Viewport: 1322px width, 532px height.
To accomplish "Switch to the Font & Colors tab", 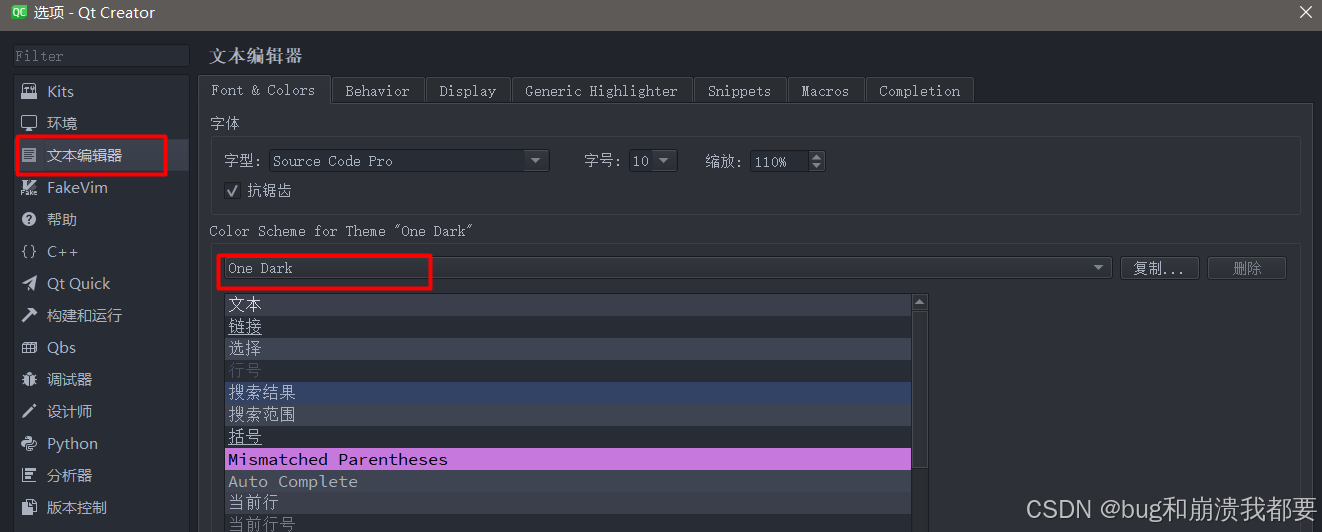I will 263,90.
